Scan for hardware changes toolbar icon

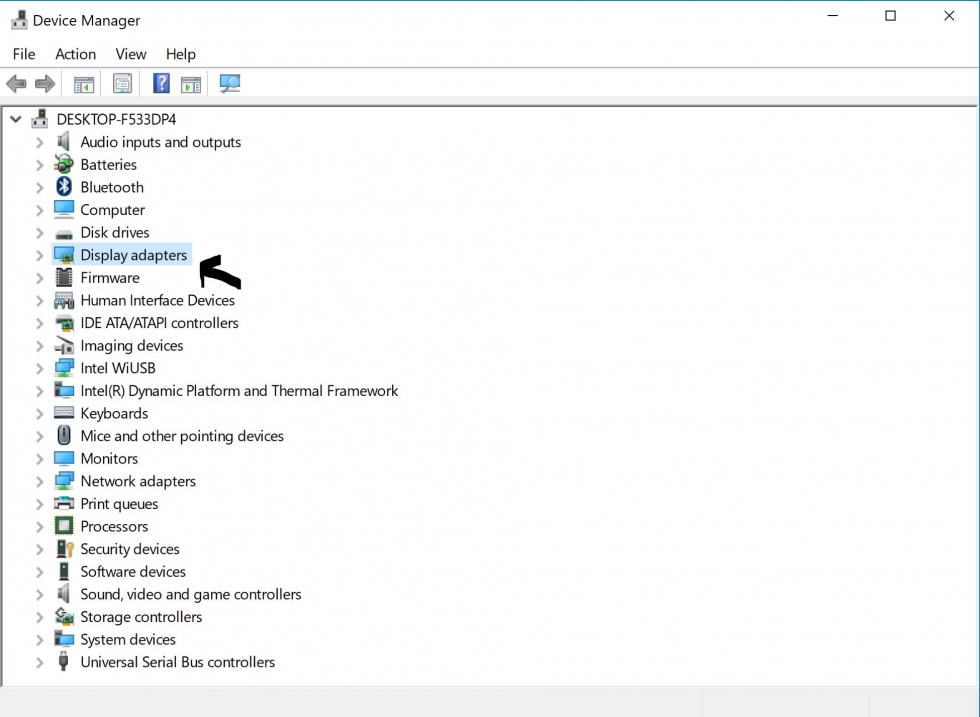click(x=229, y=83)
